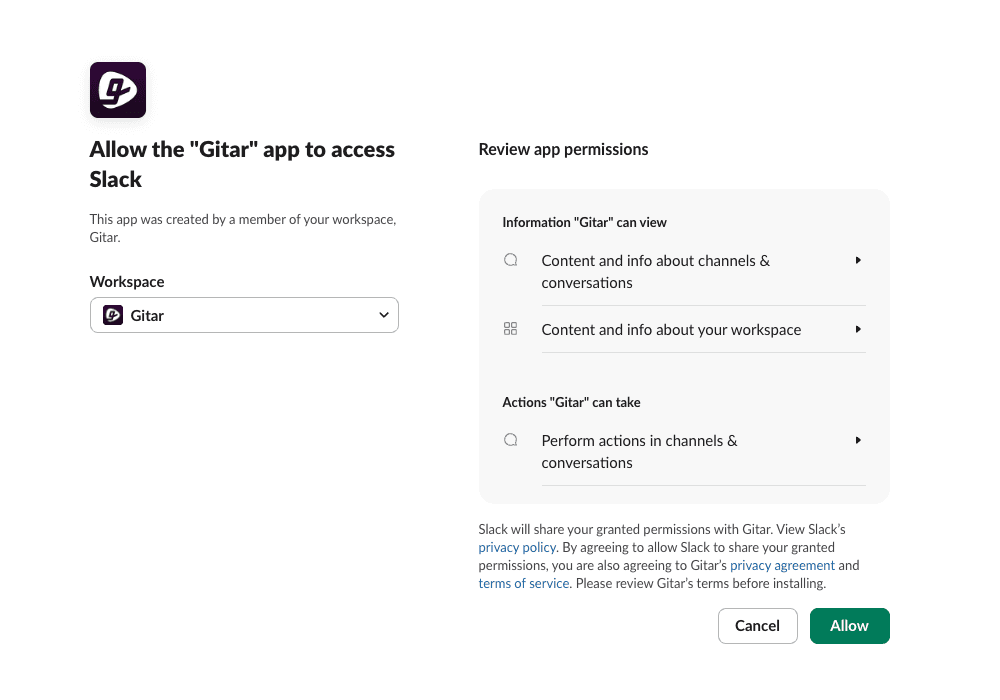1000x700 pixels.
Task: Click the workspace content permission row
Action: [671, 328]
